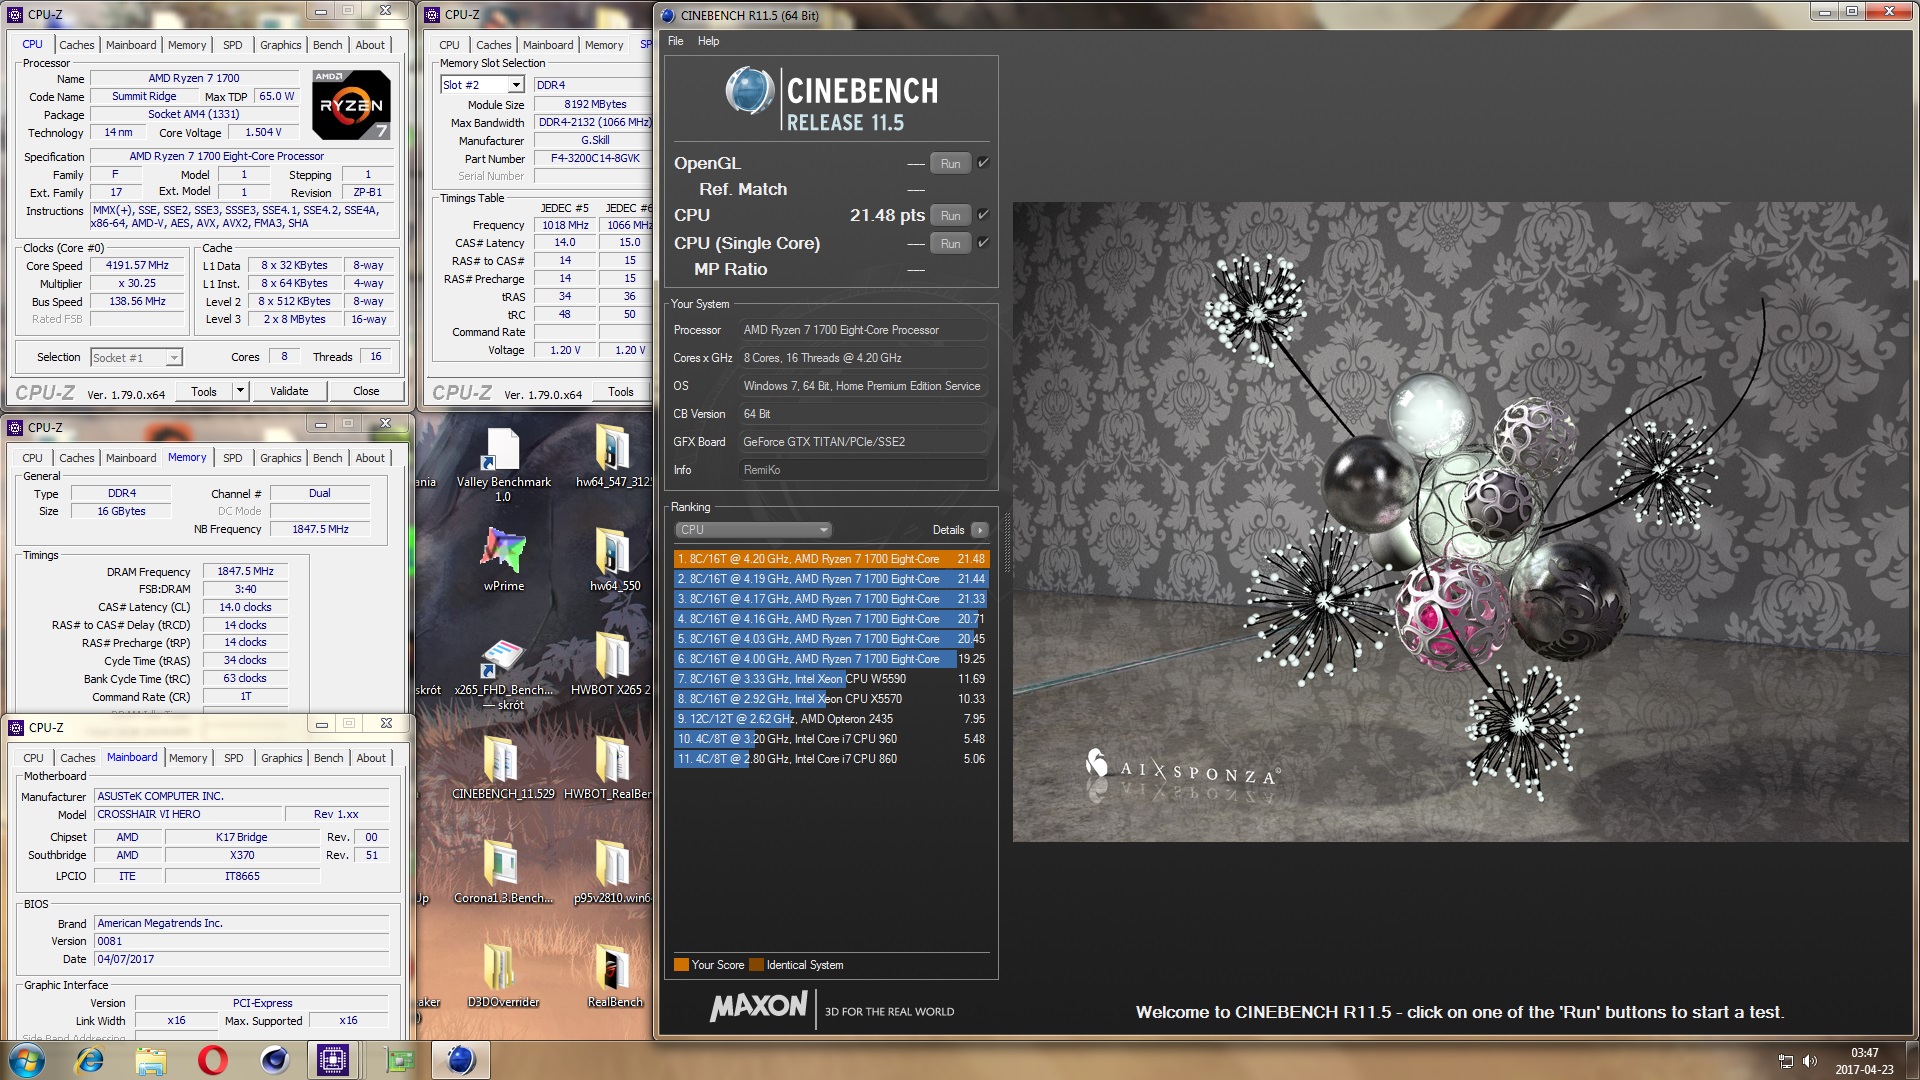Toggle the OpenGL test checkbox
The image size is (1920, 1080).
(x=983, y=163)
